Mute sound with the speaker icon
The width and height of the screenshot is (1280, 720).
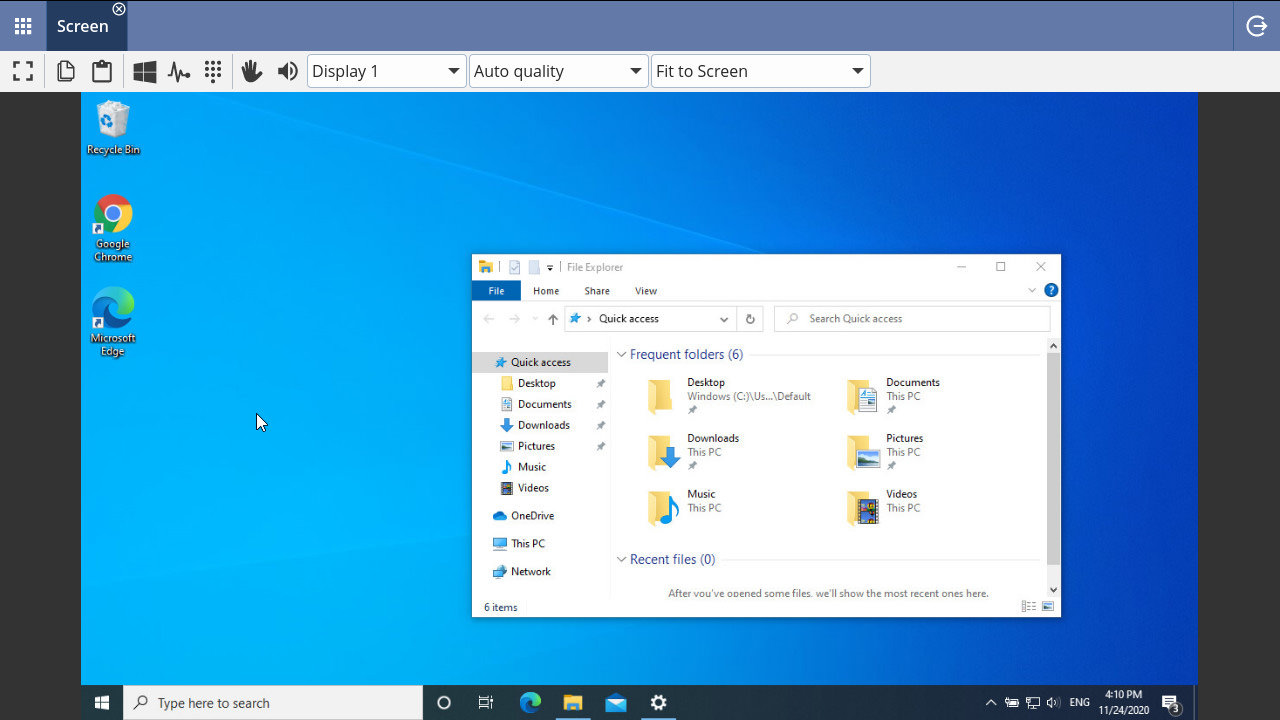pyautogui.click(x=287, y=70)
